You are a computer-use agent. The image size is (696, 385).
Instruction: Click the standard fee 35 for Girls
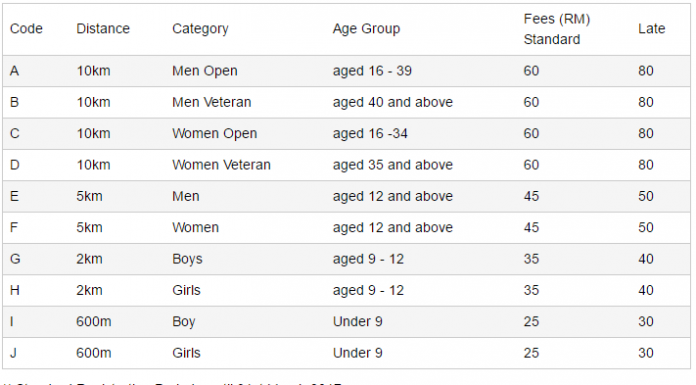tap(531, 290)
